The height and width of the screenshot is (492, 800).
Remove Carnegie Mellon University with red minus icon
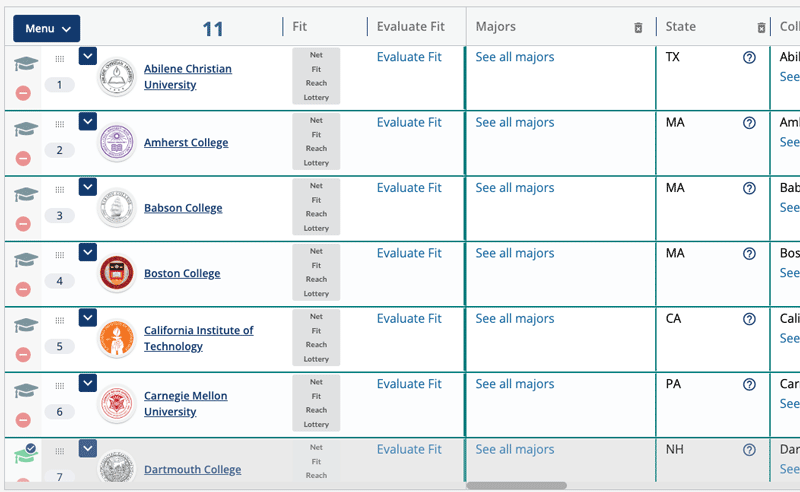pos(23,420)
